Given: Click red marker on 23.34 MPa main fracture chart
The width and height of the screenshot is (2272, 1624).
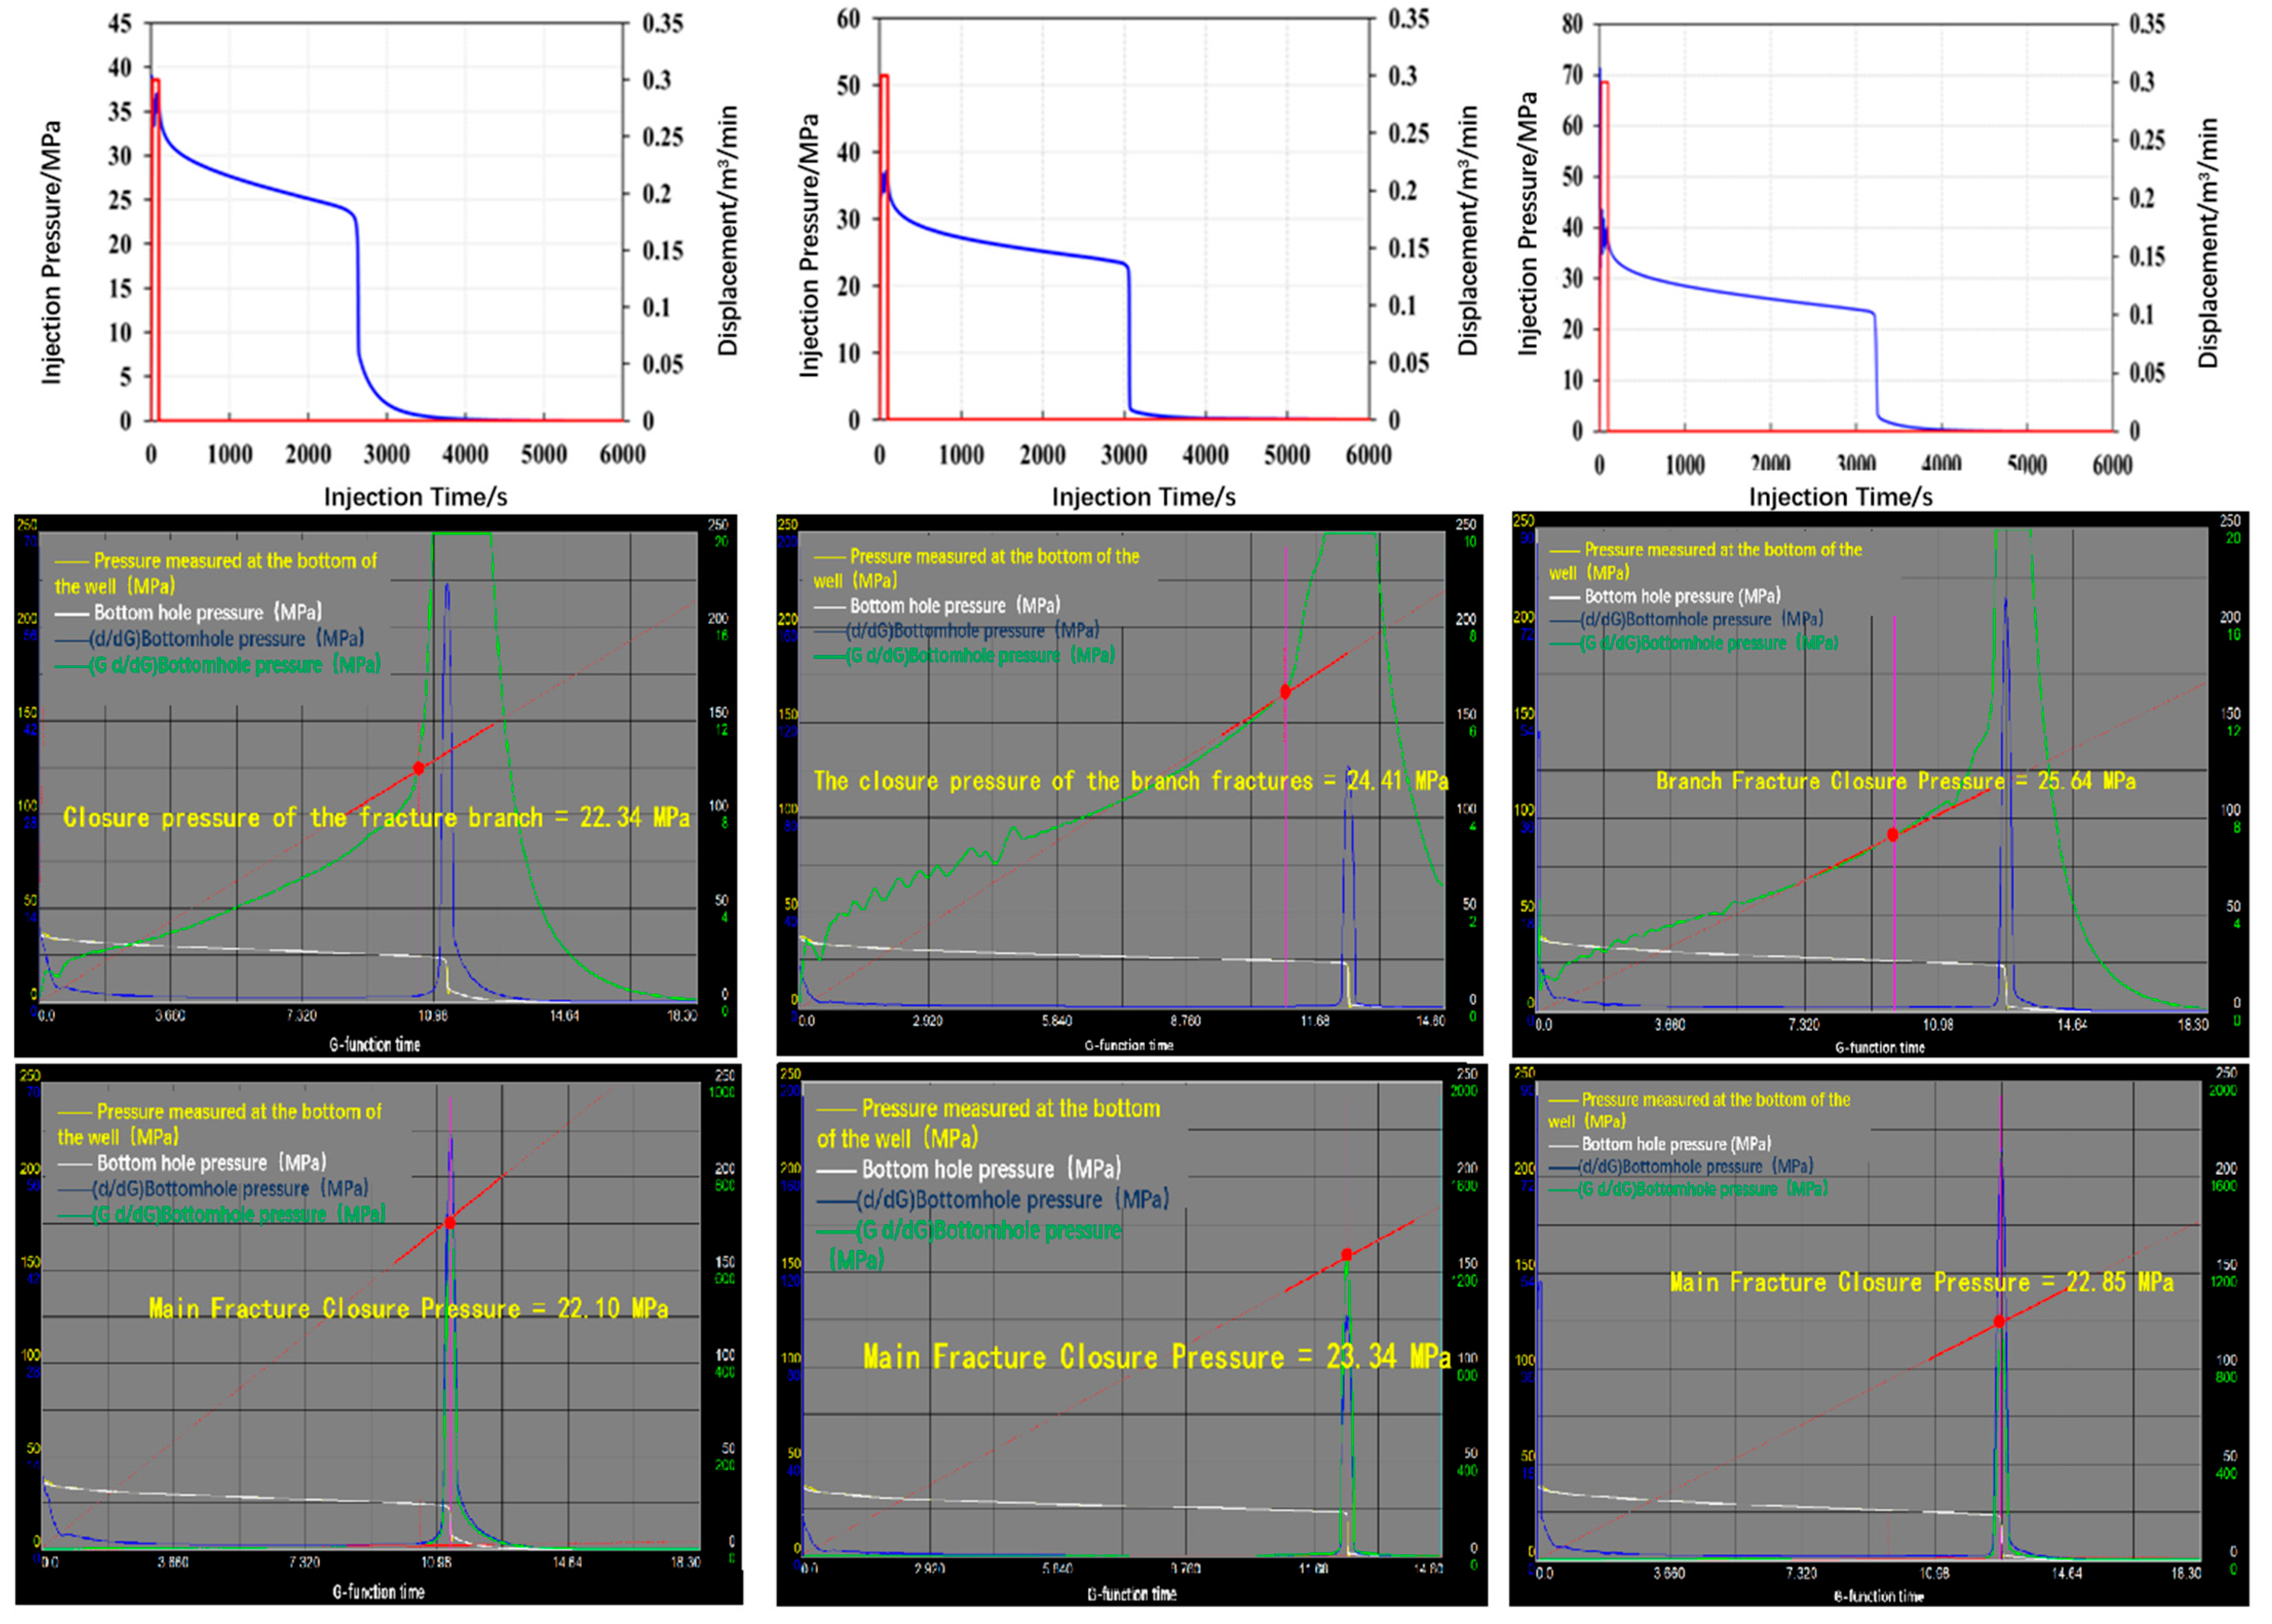Looking at the screenshot, I should point(1346,1254).
